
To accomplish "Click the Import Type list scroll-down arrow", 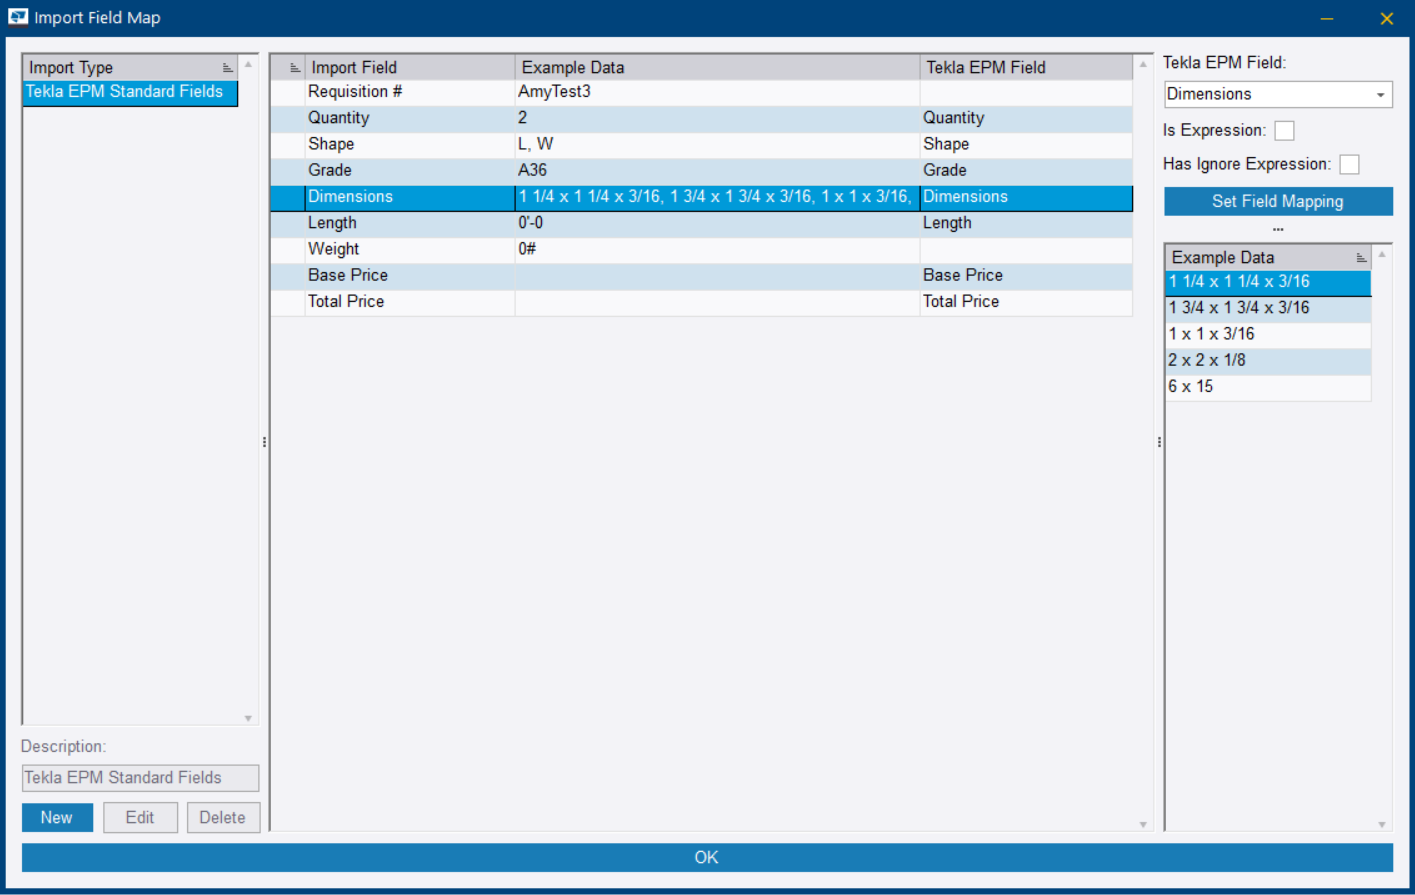I will pos(248,718).
